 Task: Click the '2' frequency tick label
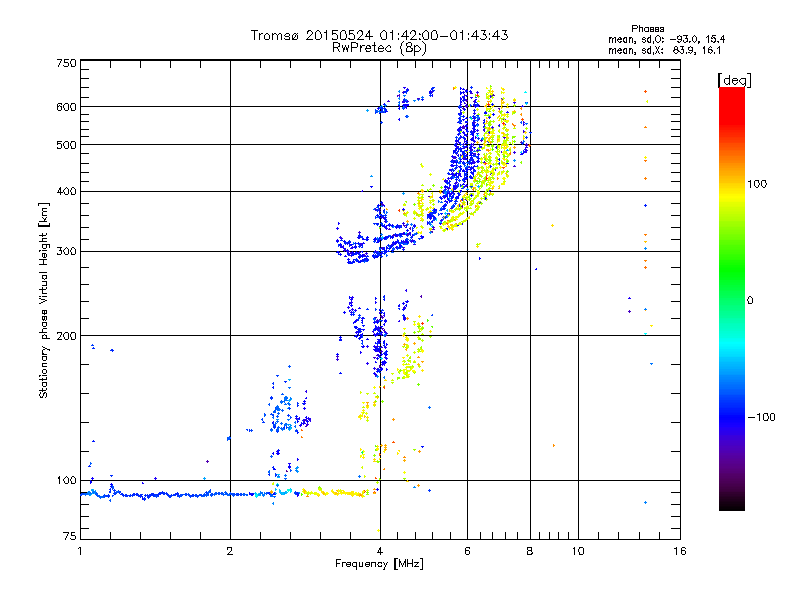[230, 551]
